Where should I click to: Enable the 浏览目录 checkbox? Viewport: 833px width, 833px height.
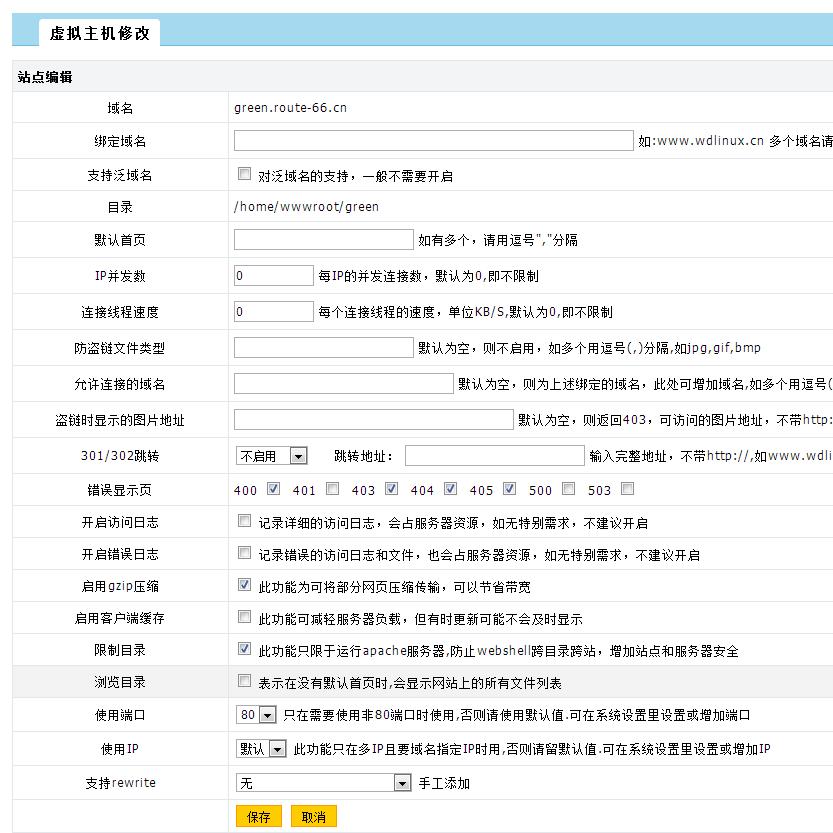point(244,681)
